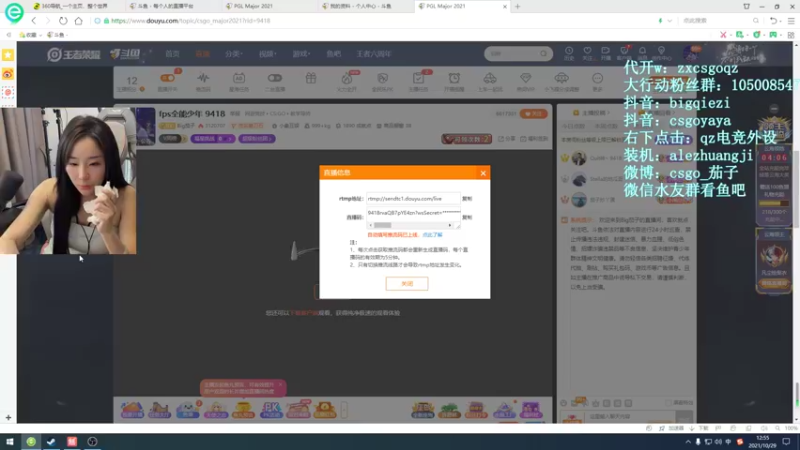The height and width of the screenshot is (450, 800).
Task: Open the checklist tasks icon with badge
Action: click(x=418, y=78)
